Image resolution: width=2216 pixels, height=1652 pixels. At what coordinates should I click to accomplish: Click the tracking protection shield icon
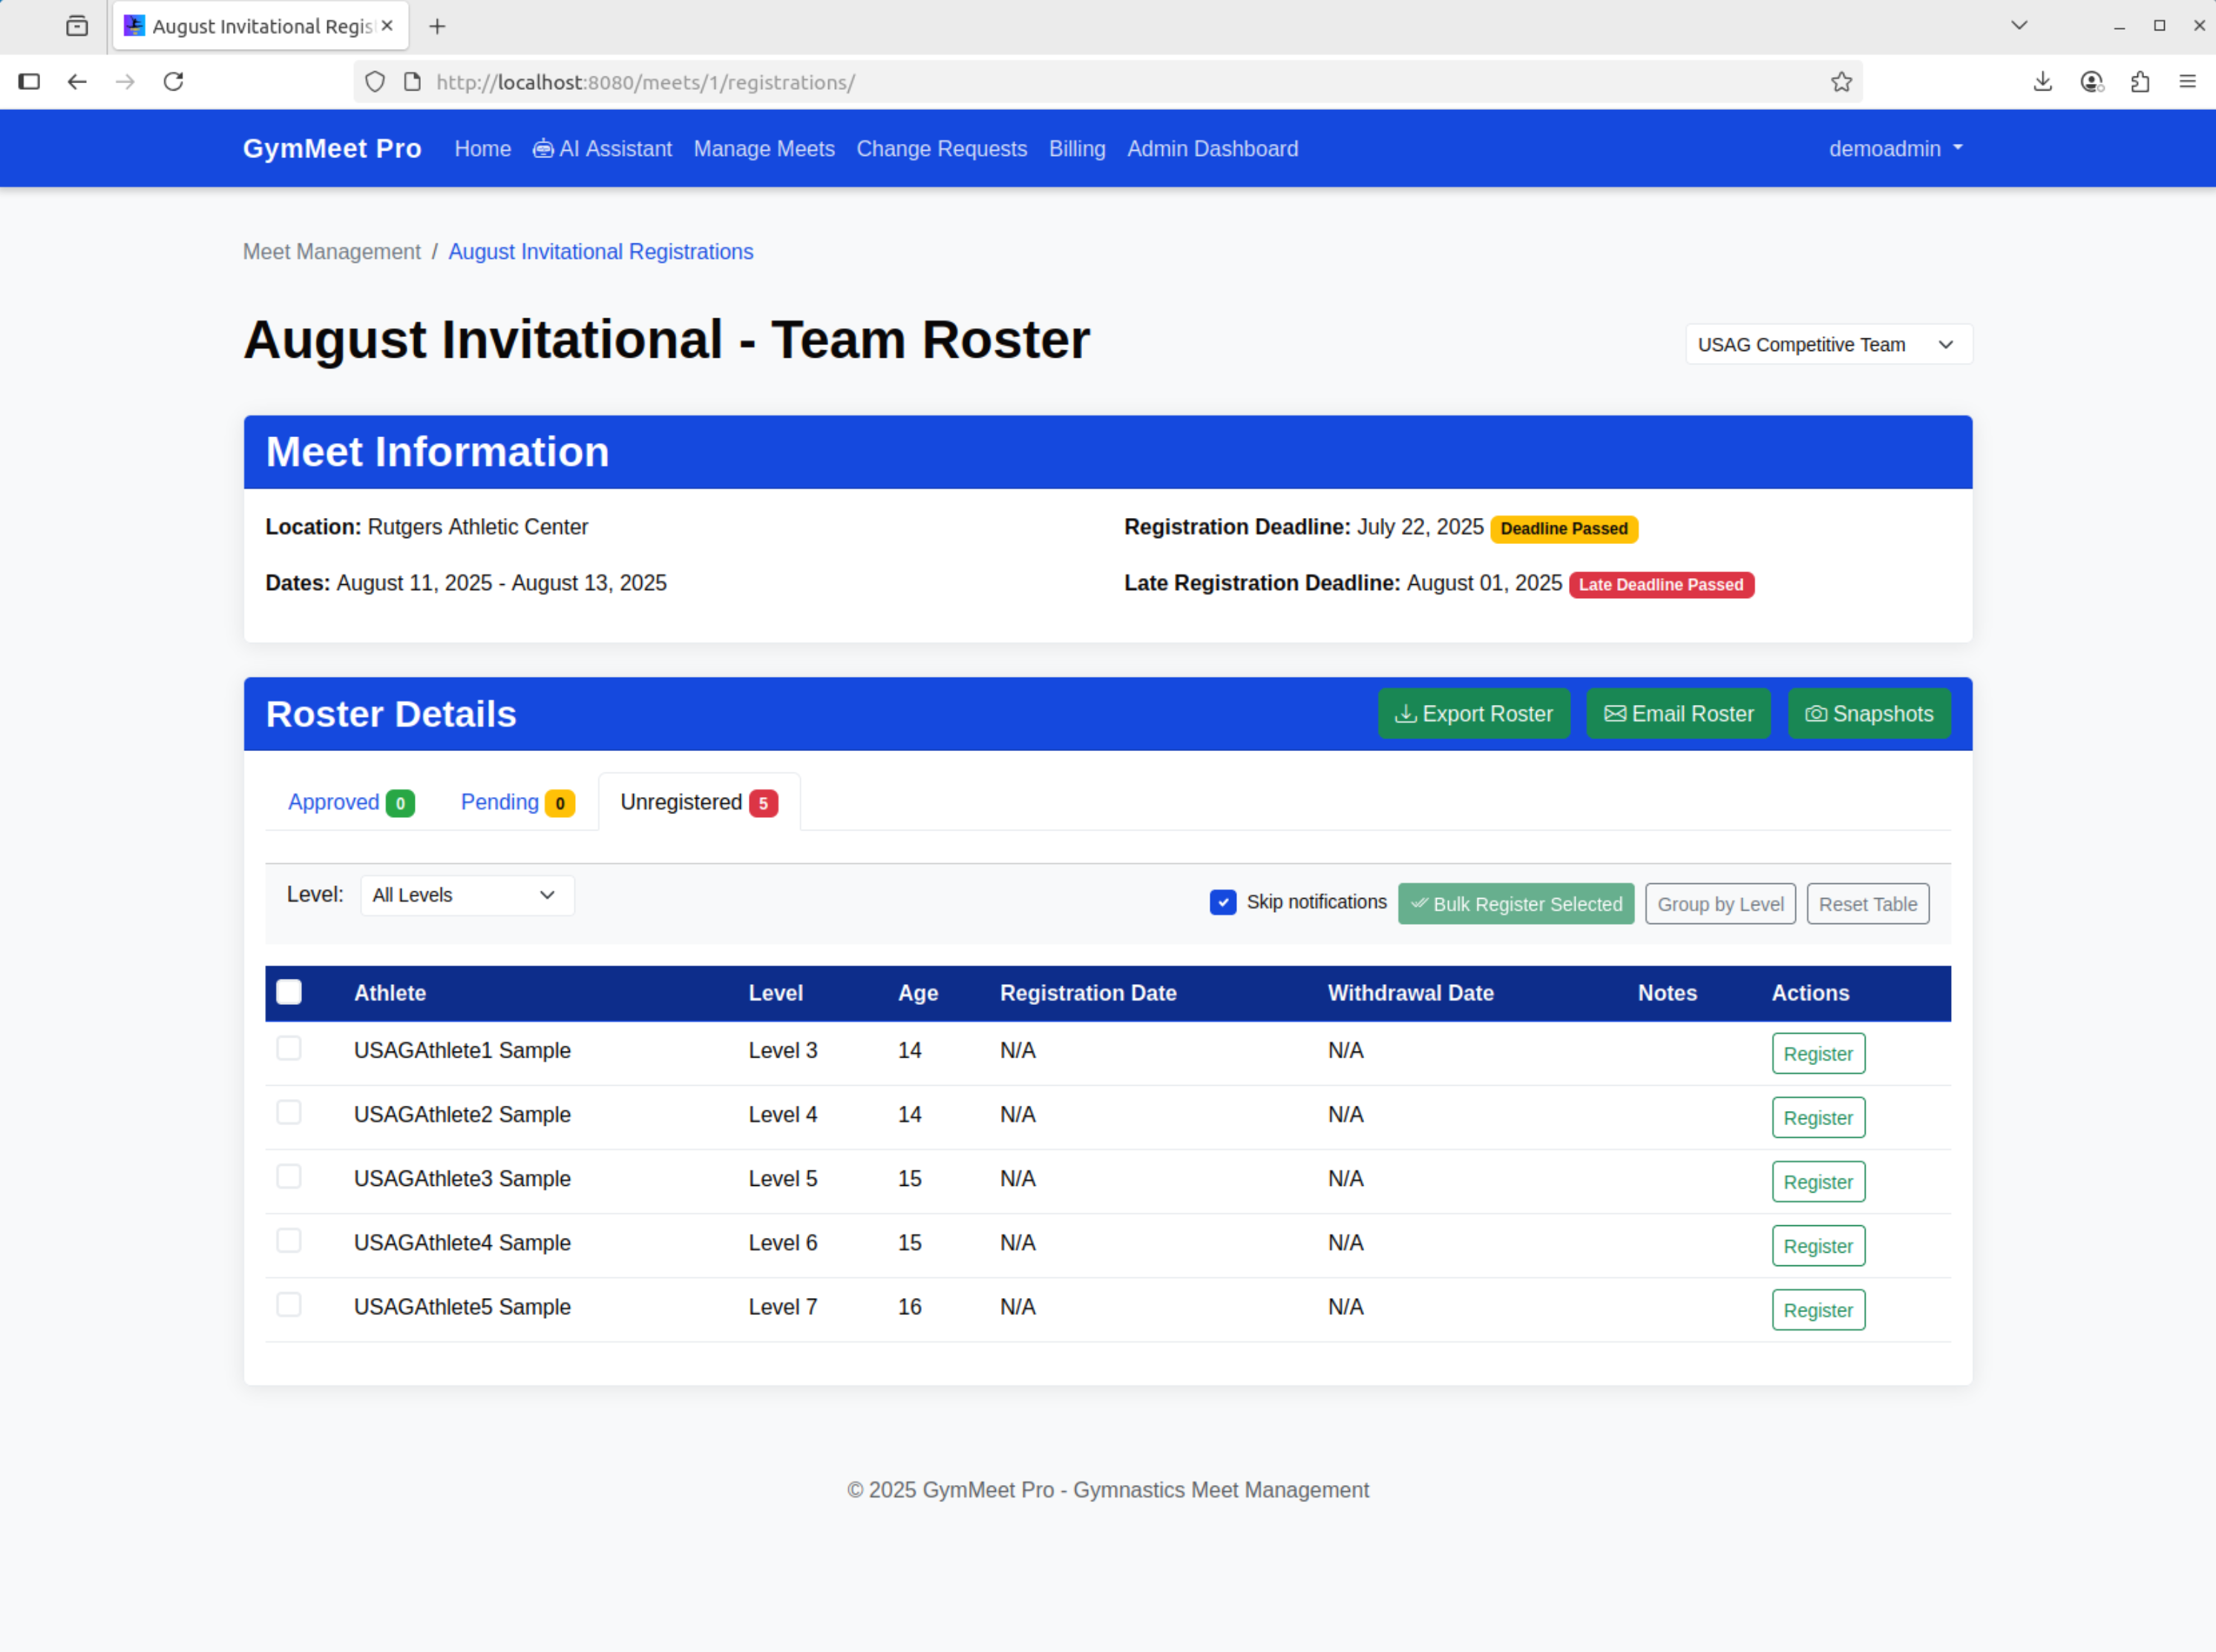[x=375, y=82]
